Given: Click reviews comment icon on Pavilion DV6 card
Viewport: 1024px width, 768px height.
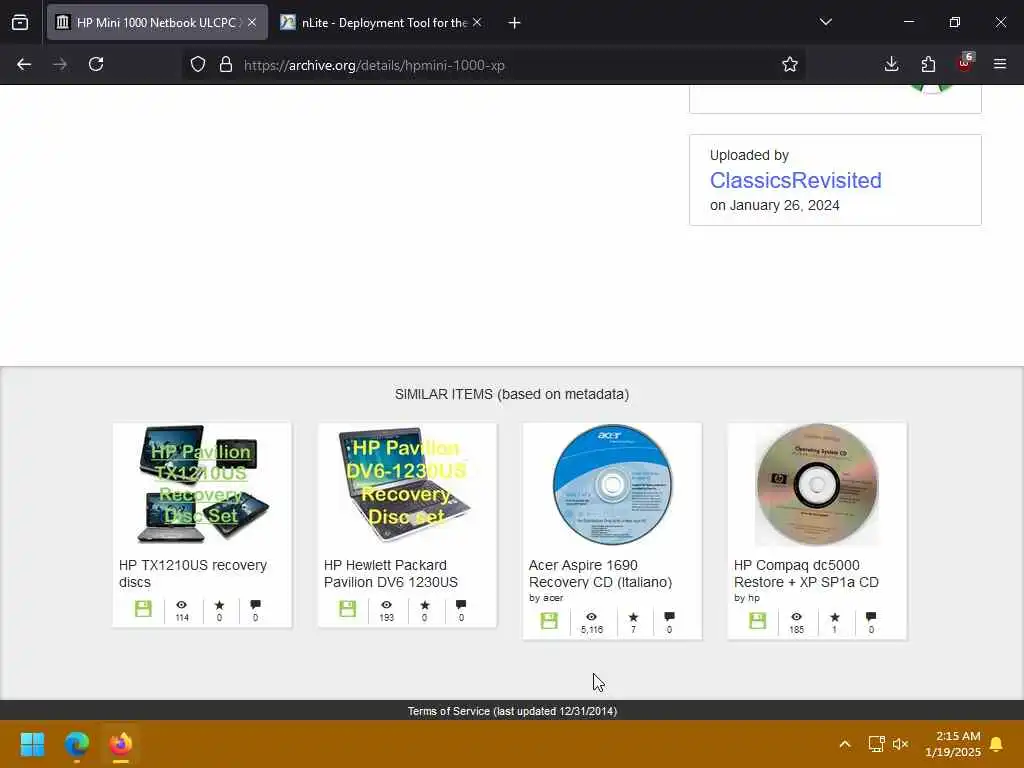Looking at the screenshot, I should [x=461, y=605].
